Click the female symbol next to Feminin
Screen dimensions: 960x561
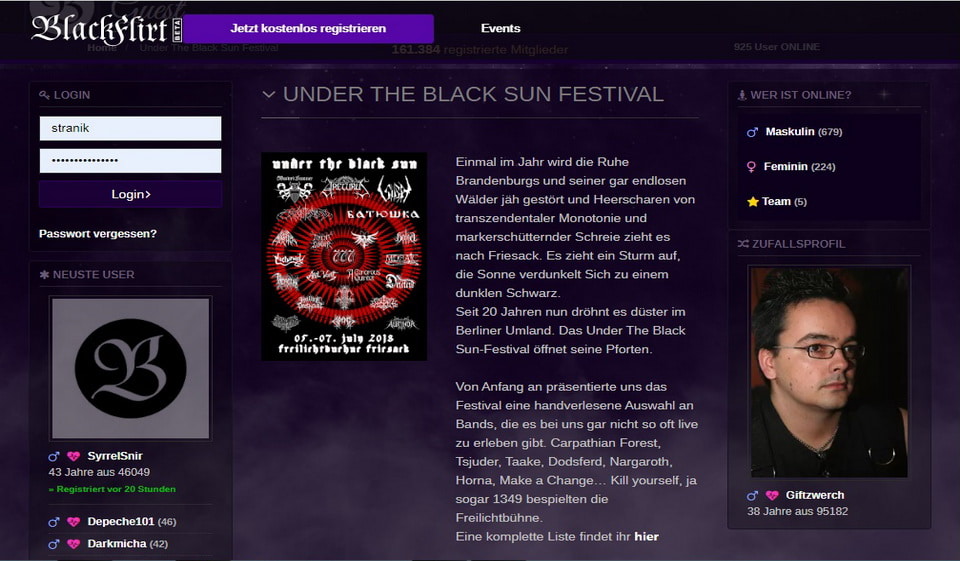tap(751, 167)
